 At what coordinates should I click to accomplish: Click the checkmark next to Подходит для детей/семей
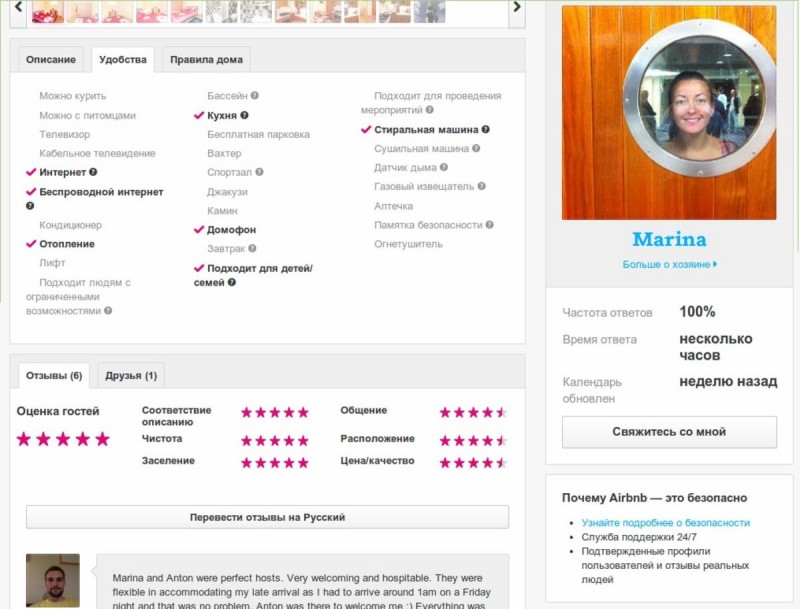click(199, 268)
